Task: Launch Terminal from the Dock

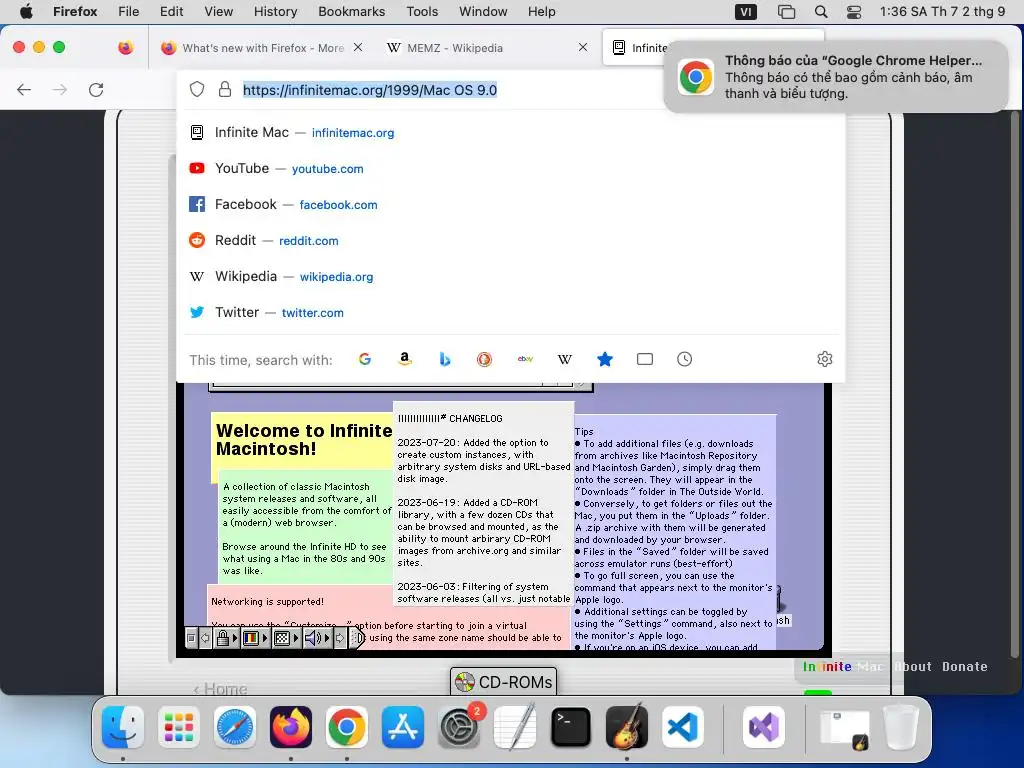Action: (571, 727)
